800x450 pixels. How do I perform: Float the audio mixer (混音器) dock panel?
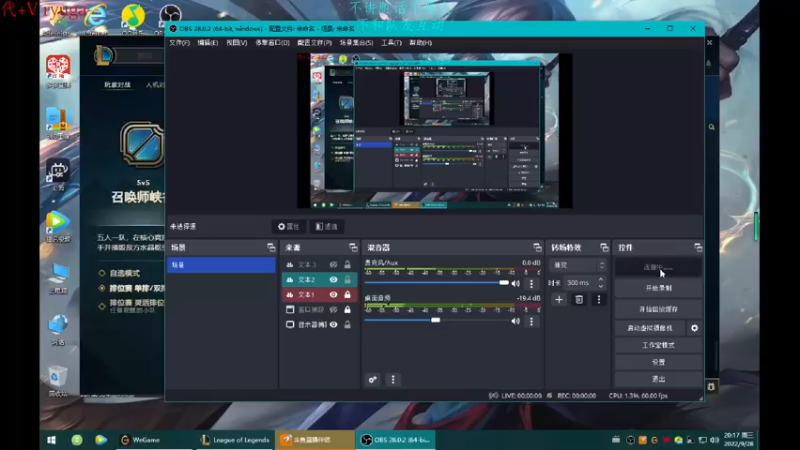click(537, 247)
